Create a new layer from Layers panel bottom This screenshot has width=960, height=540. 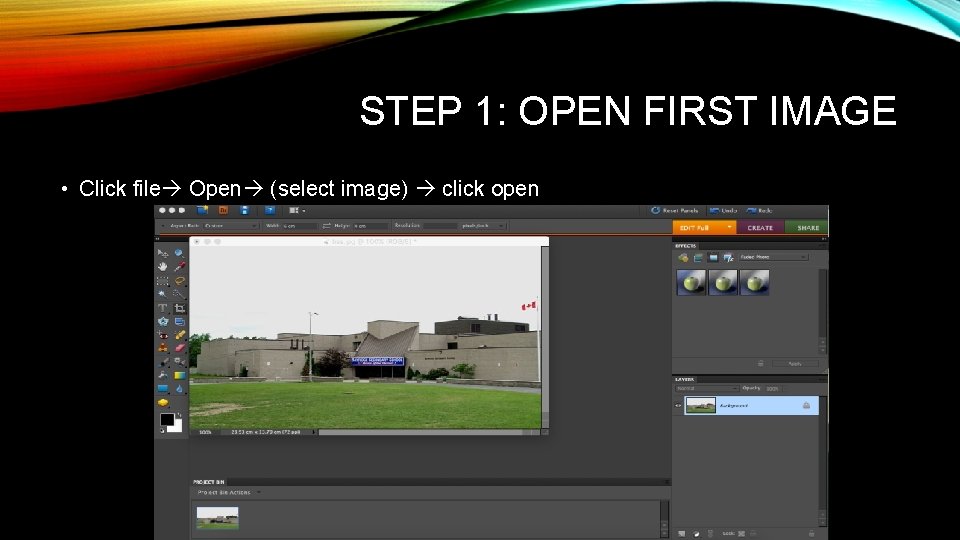point(681,534)
